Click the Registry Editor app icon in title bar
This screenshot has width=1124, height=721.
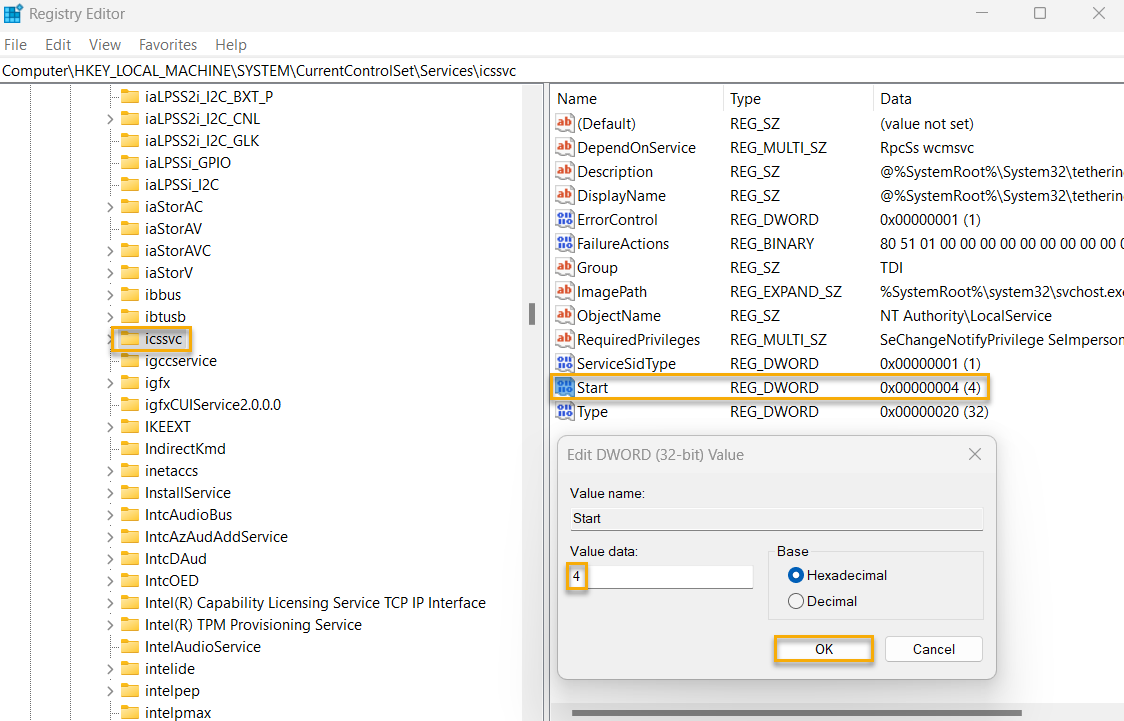(x=13, y=14)
